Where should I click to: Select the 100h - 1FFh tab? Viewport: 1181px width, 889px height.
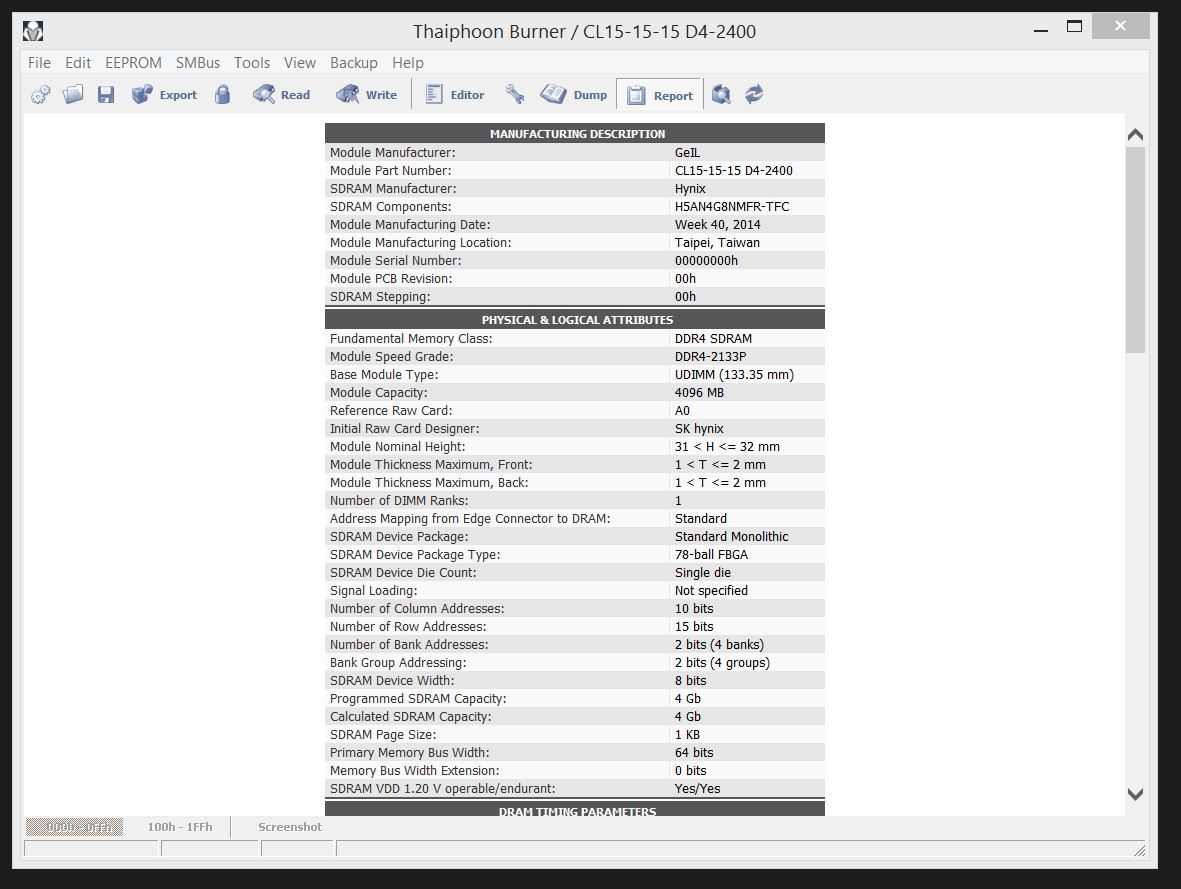[x=180, y=826]
